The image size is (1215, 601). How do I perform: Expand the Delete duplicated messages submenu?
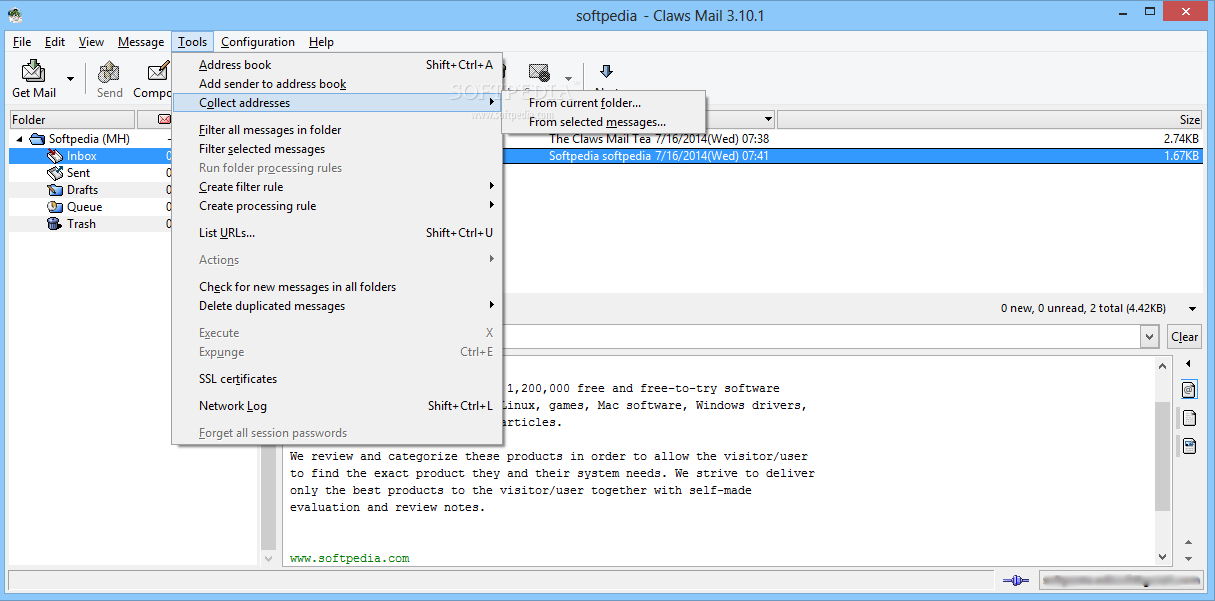tap(337, 306)
